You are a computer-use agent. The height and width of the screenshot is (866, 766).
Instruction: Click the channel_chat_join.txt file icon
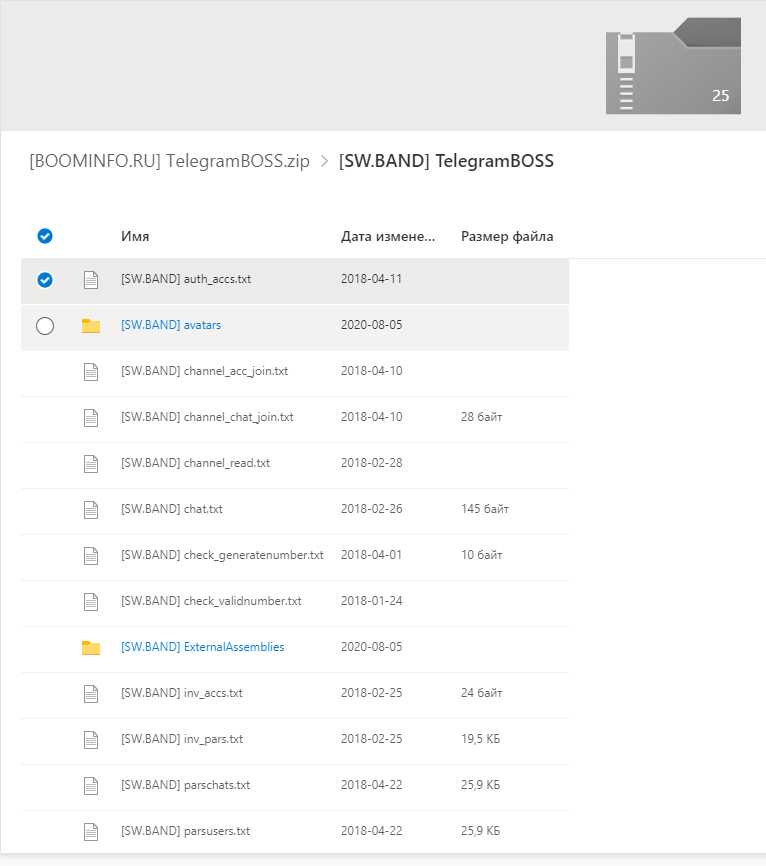coord(91,418)
